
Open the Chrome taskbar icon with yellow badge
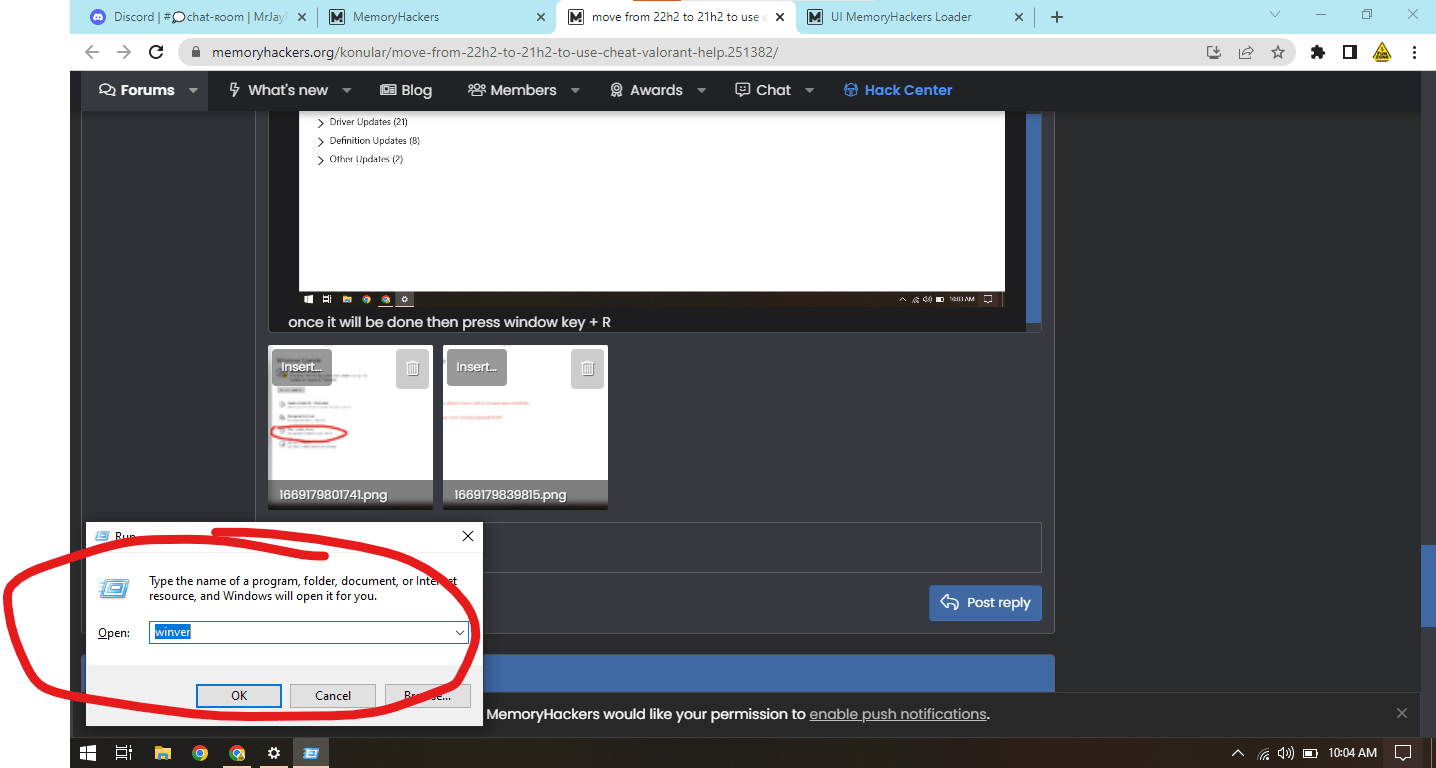click(x=237, y=753)
